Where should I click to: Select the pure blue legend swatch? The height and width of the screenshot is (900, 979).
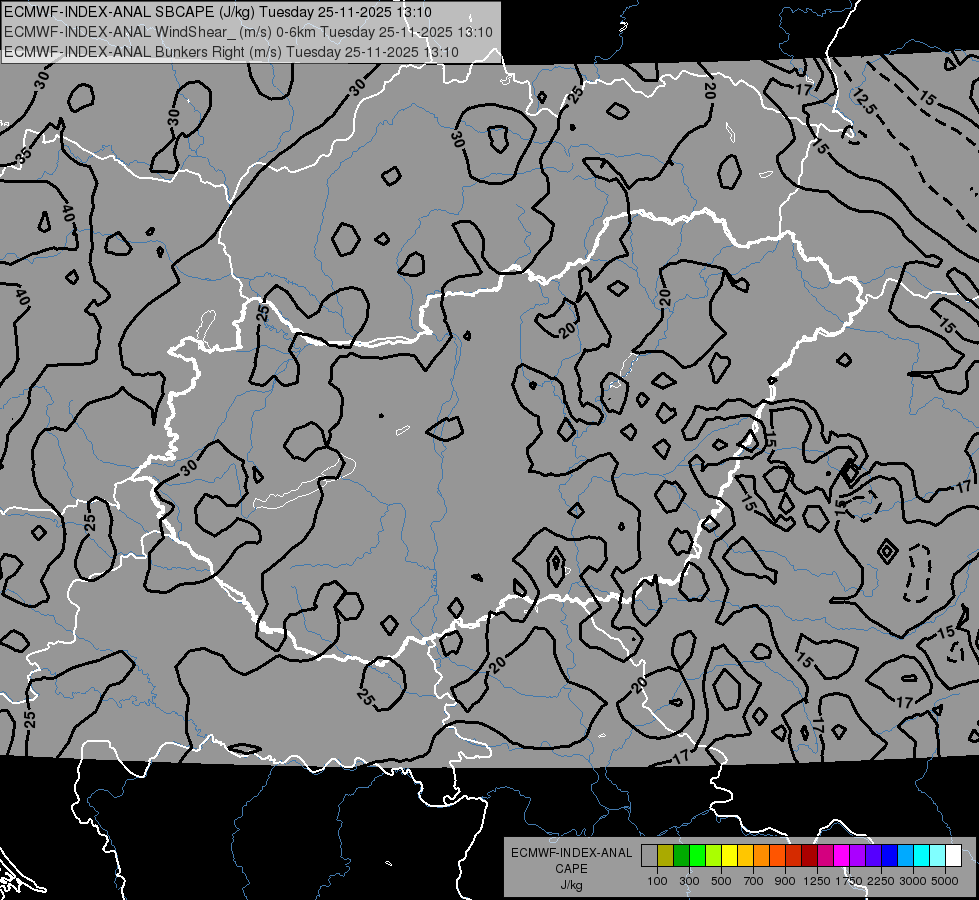click(x=890, y=856)
